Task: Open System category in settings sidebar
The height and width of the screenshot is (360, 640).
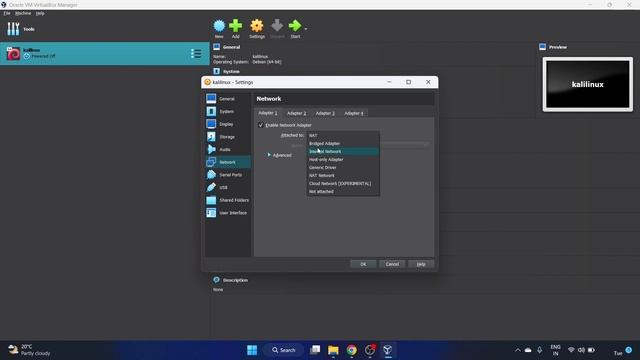Action: click(228, 111)
